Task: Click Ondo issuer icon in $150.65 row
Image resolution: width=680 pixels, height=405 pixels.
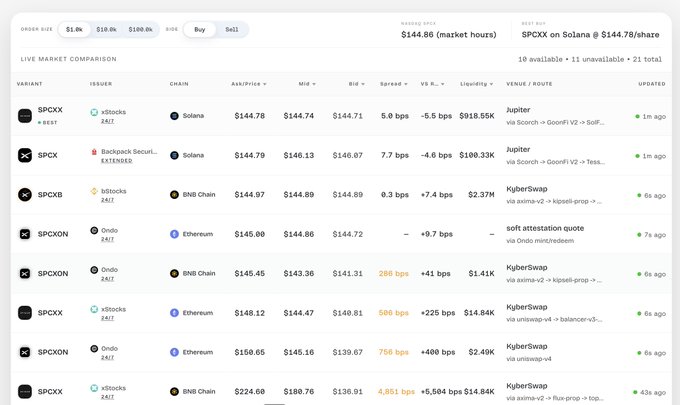Action: click(x=94, y=348)
